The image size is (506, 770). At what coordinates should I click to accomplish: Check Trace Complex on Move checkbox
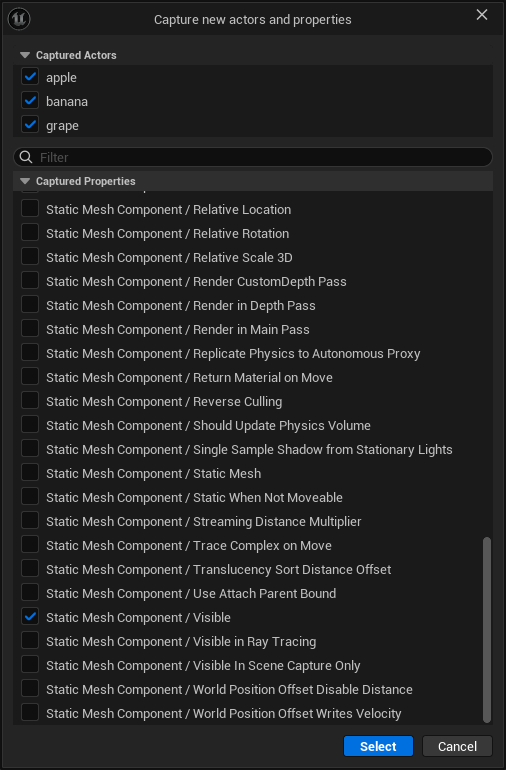30,545
